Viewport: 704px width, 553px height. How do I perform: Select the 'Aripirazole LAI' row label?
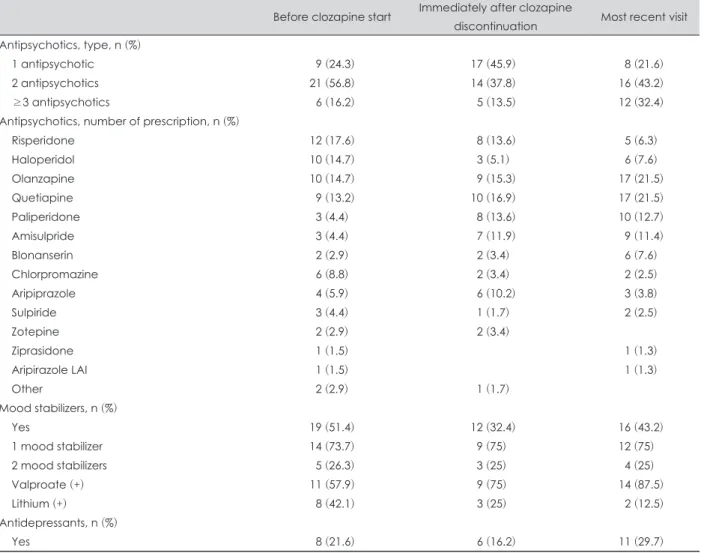[49, 370]
